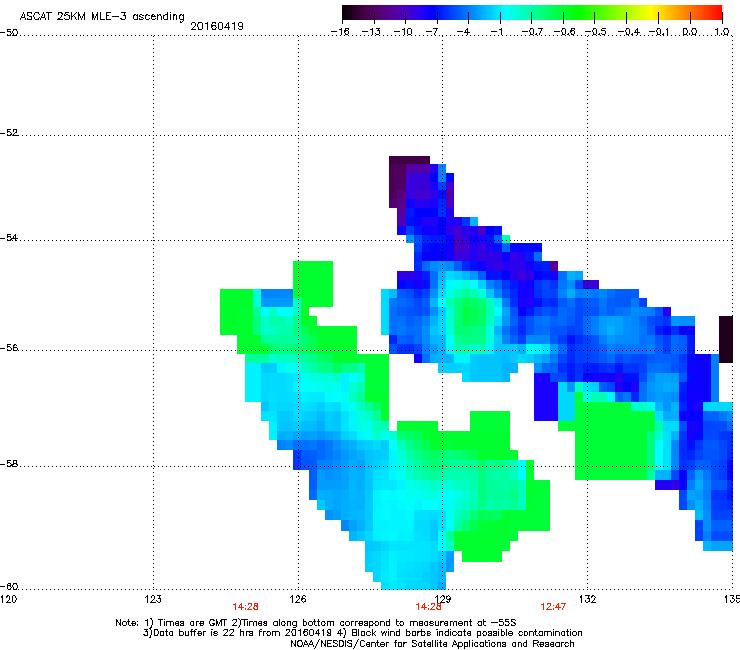Click the -0.6 color scale label
Screen dimensions: 740x650
click(x=564, y=32)
